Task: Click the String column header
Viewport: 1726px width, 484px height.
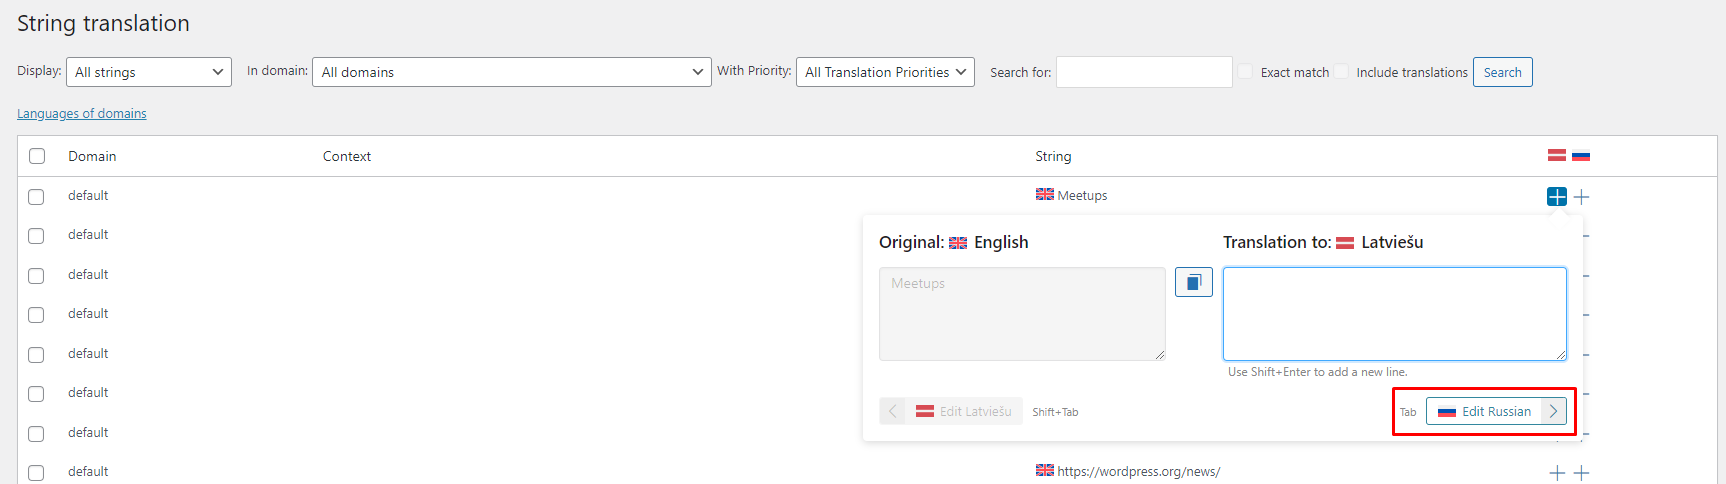Action: pos(1052,156)
